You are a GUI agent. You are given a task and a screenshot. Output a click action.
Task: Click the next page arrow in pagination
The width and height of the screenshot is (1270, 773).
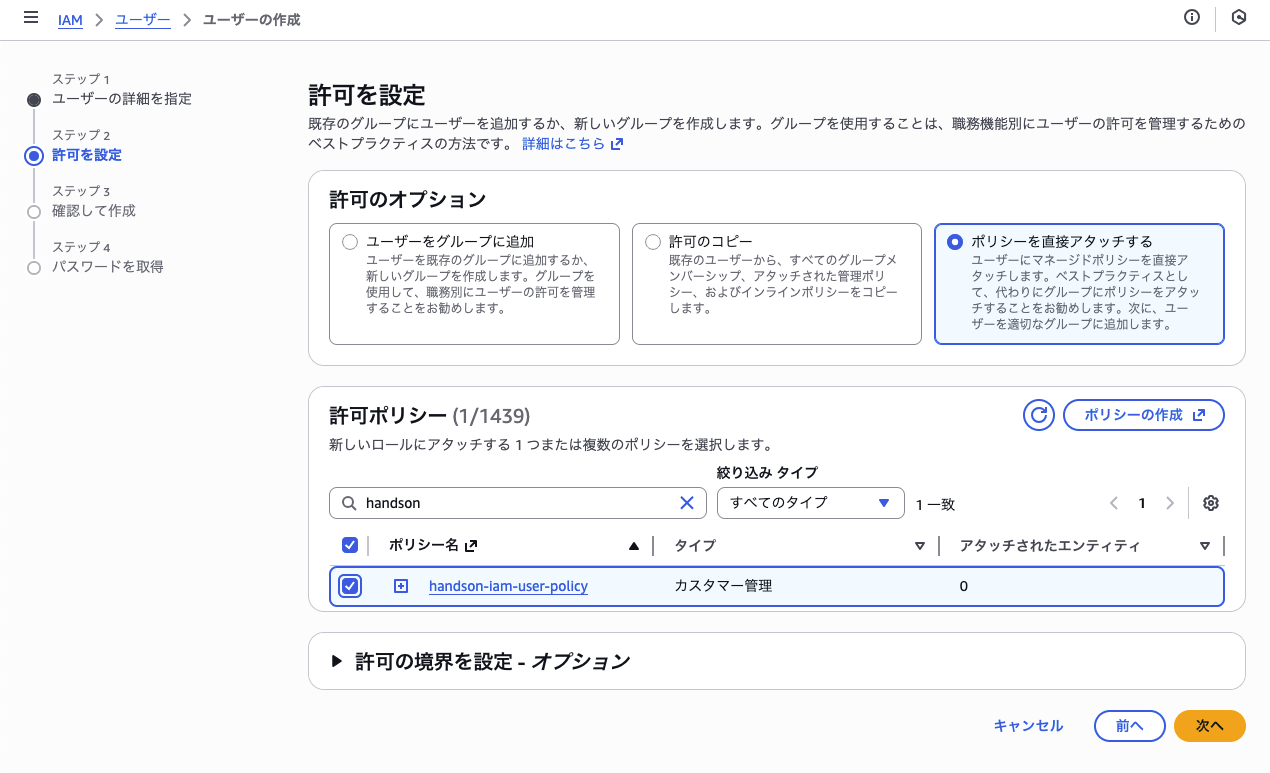[x=1170, y=503]
